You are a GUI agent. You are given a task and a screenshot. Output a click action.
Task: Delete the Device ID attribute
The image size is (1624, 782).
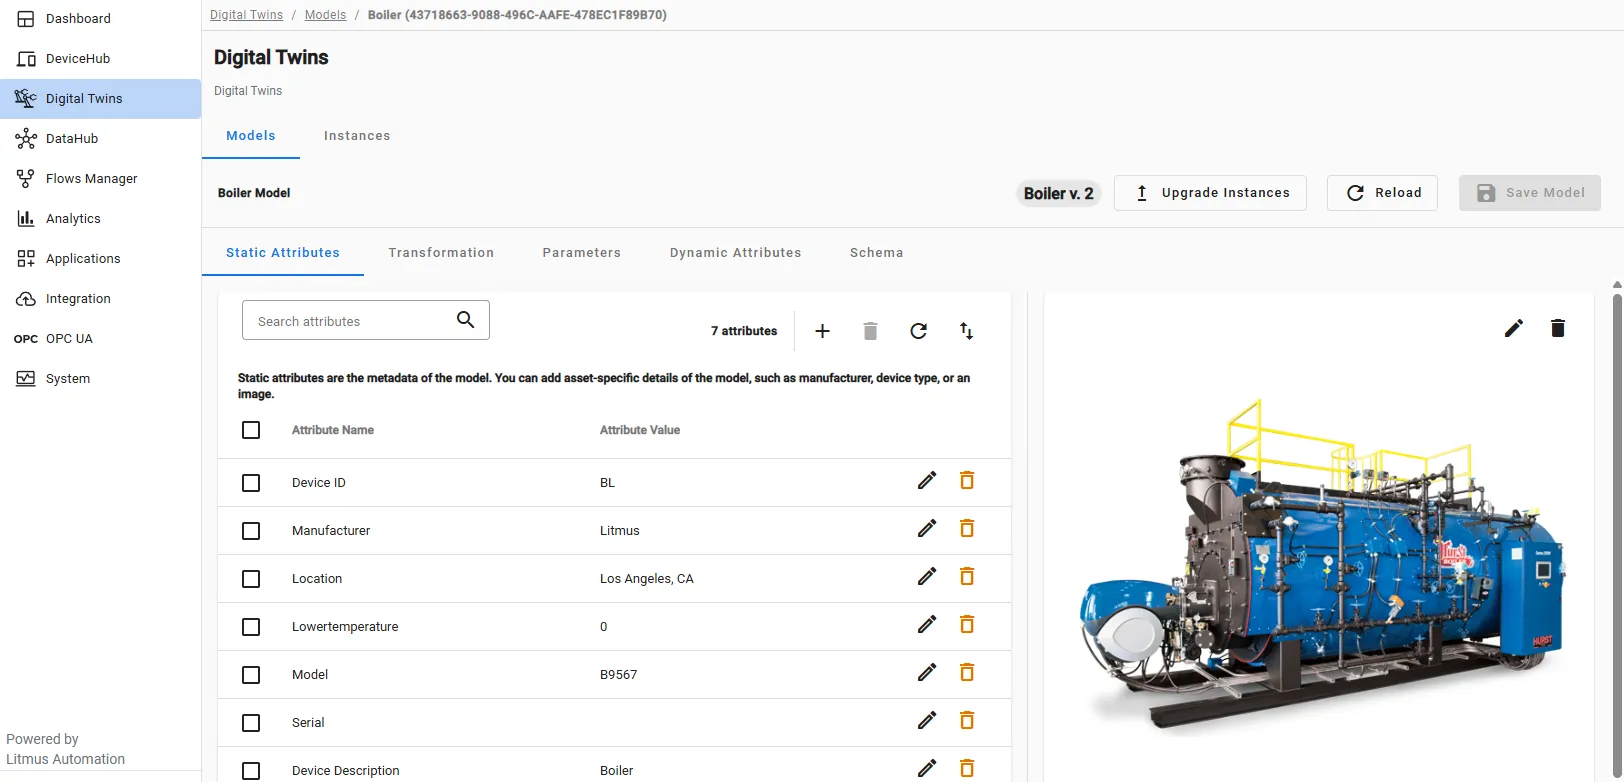tap(967, 481)
